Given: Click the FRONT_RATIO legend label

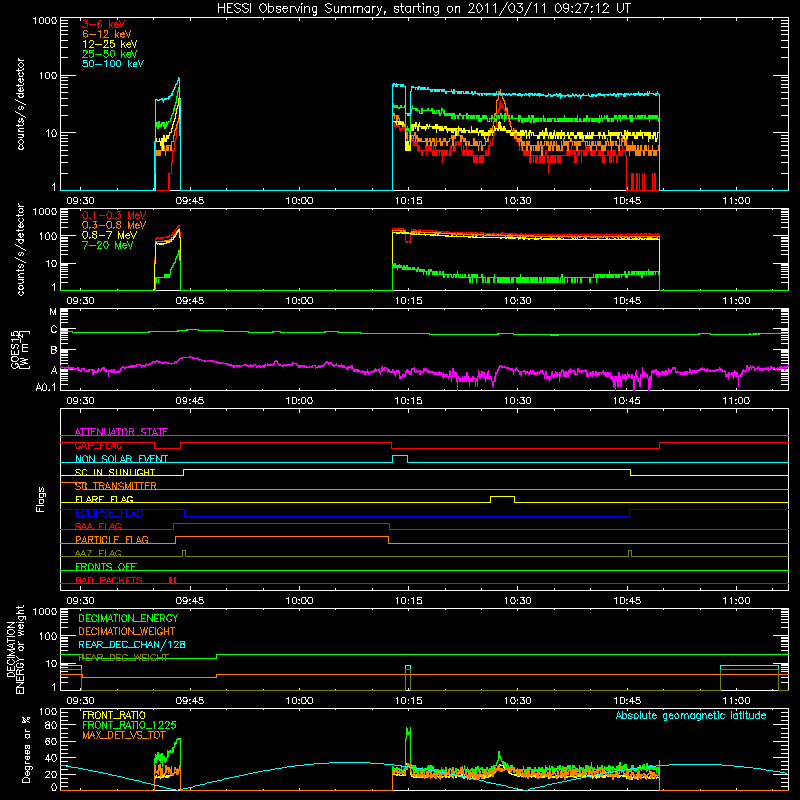Looking at the screenshot, I should (x=114, y=715).
